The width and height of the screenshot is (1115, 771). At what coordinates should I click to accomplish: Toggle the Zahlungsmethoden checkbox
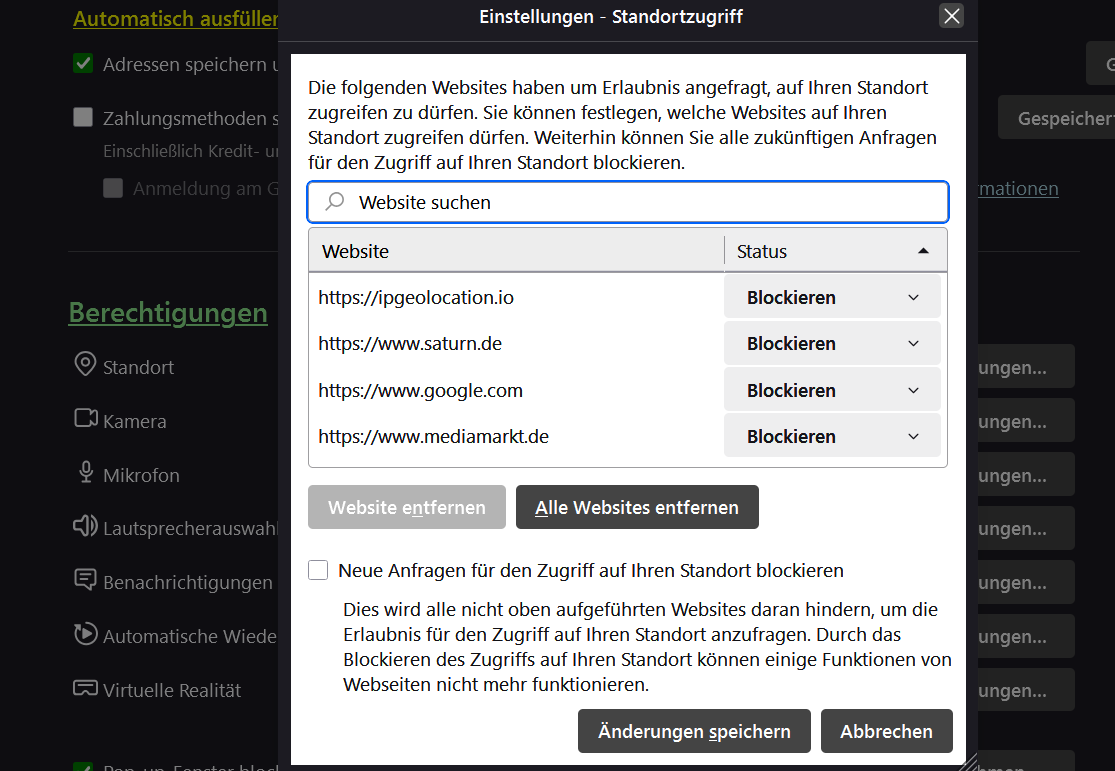point(83,118)
